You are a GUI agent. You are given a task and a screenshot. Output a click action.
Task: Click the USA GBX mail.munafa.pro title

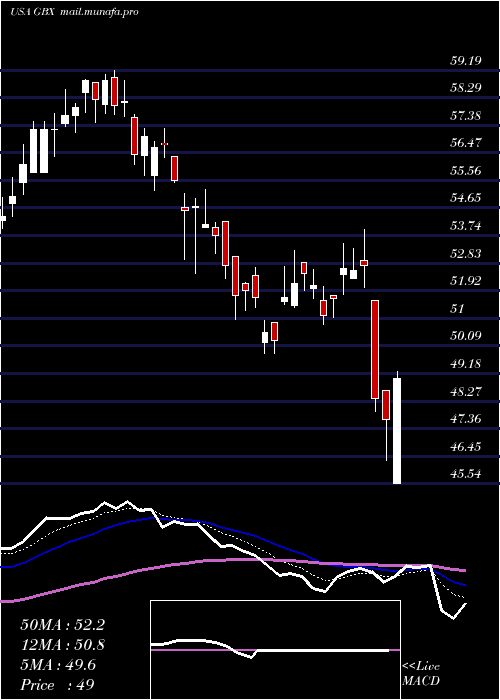[x=74, y=12]
